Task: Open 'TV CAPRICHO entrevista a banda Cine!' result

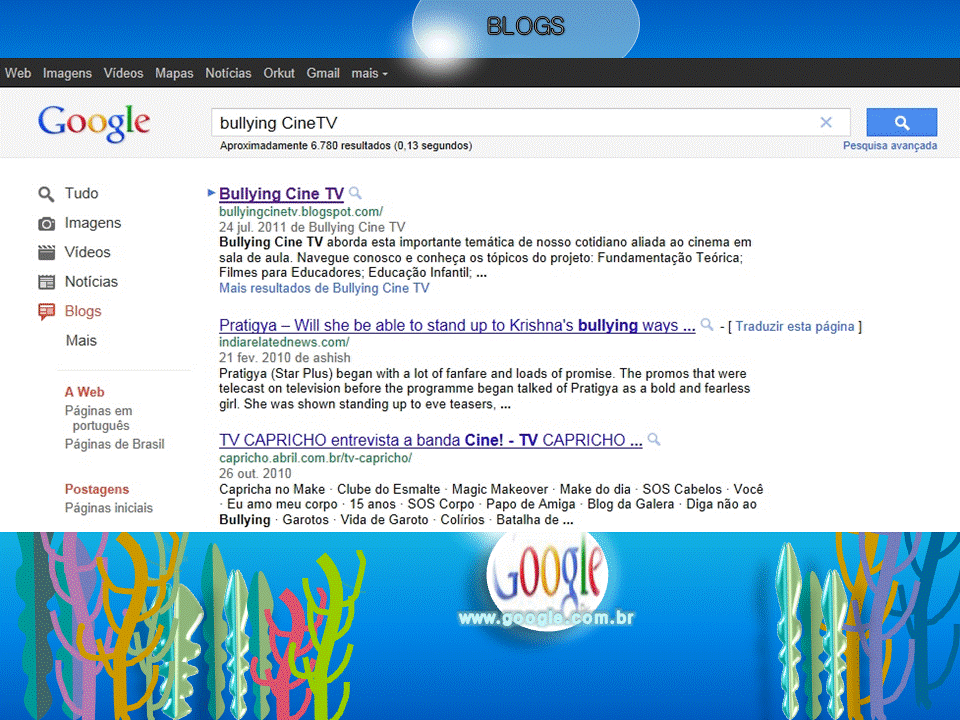Action: 431,440
